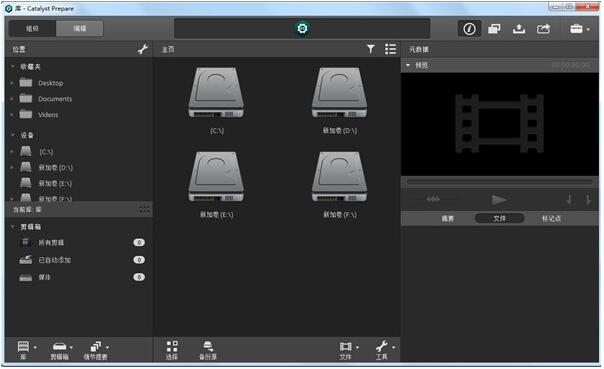The height and width of the screenshot is (369, 604).
Task: Click the grip dots on current library bar
Action: (x=144, y=210)
